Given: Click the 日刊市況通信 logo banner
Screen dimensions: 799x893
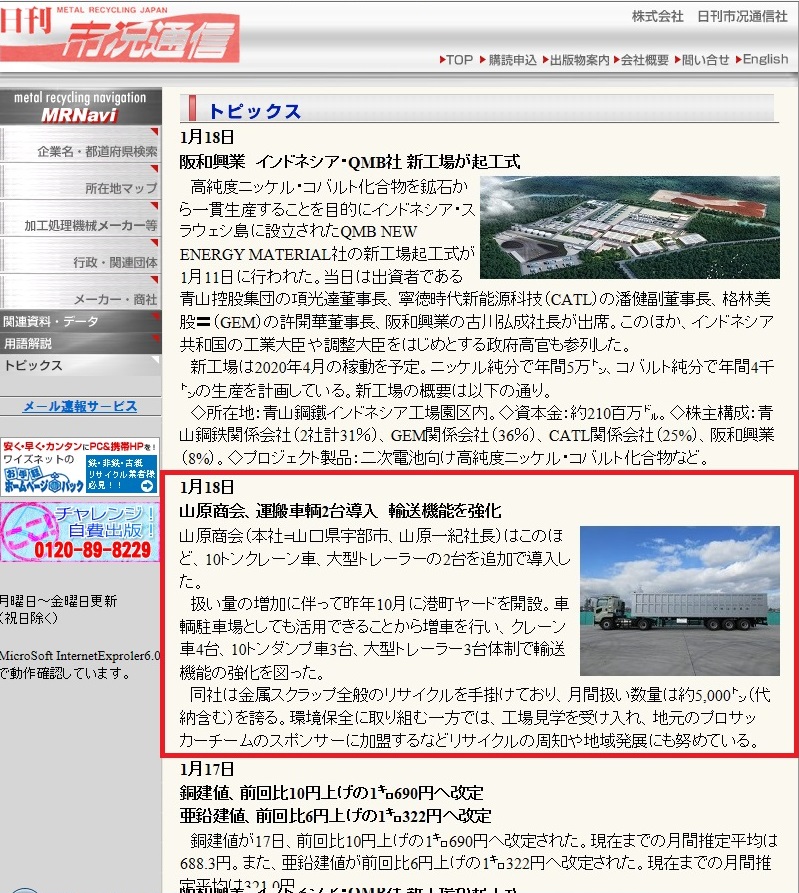Looking at the screenshot, I should [x=120, y=34].
